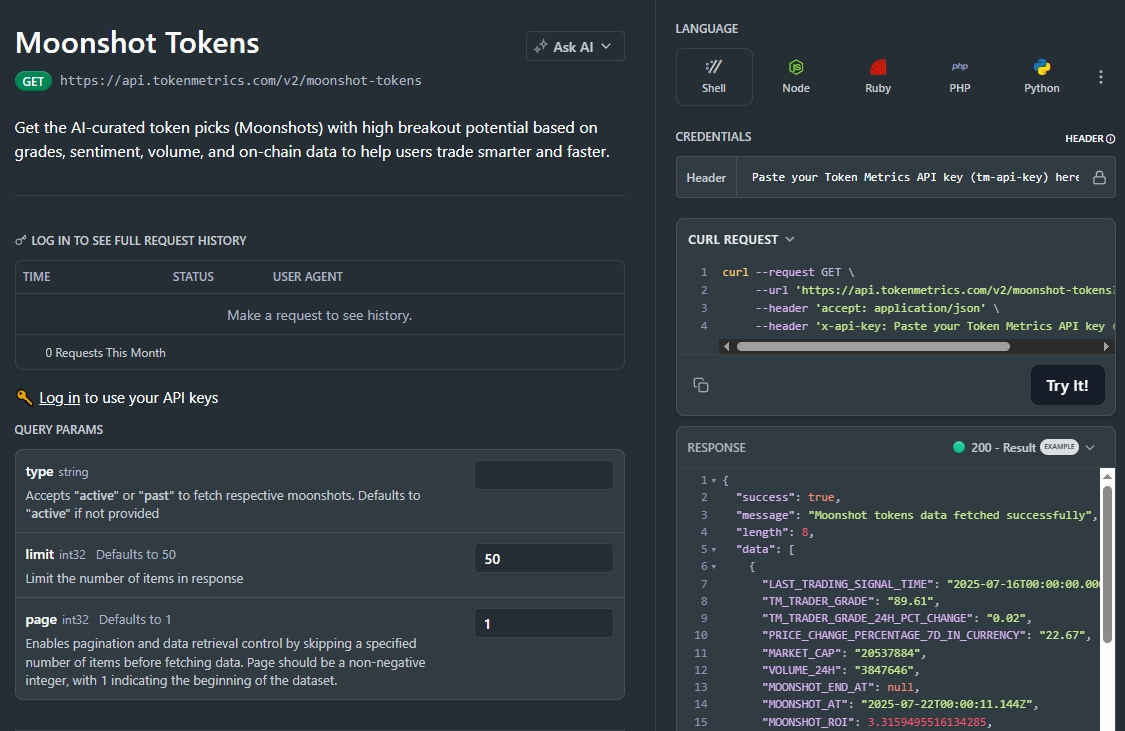This screenshot has height=731, width=1125.
Task: Expand the CURL REQUEST dropdown
Action: click(790, 239)
